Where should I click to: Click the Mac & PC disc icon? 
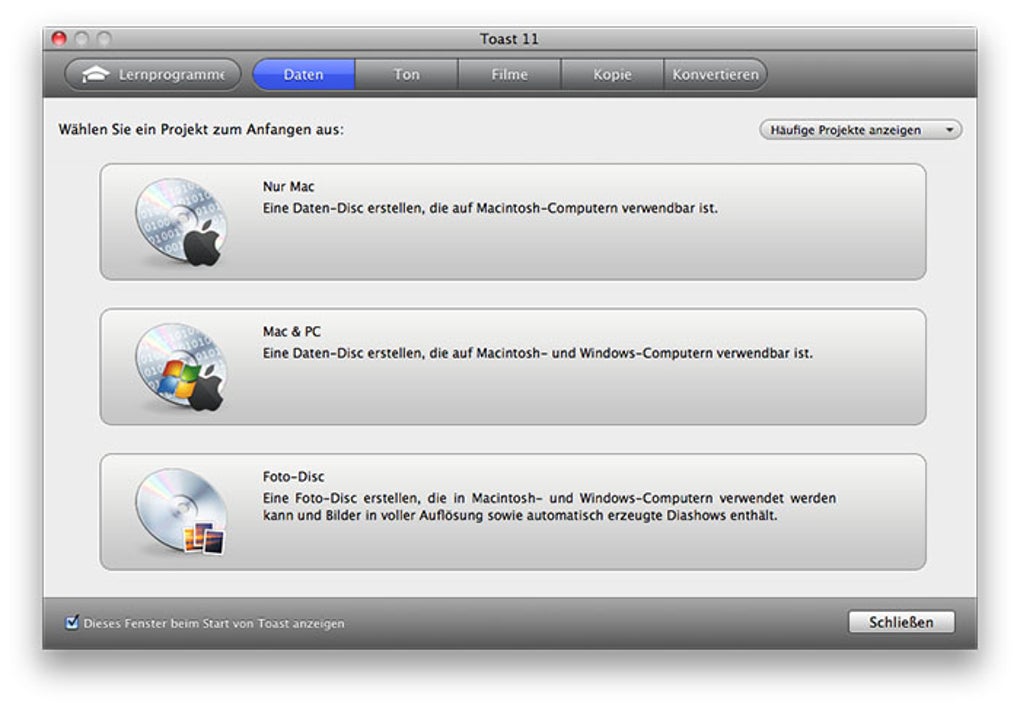coord(181,367)
